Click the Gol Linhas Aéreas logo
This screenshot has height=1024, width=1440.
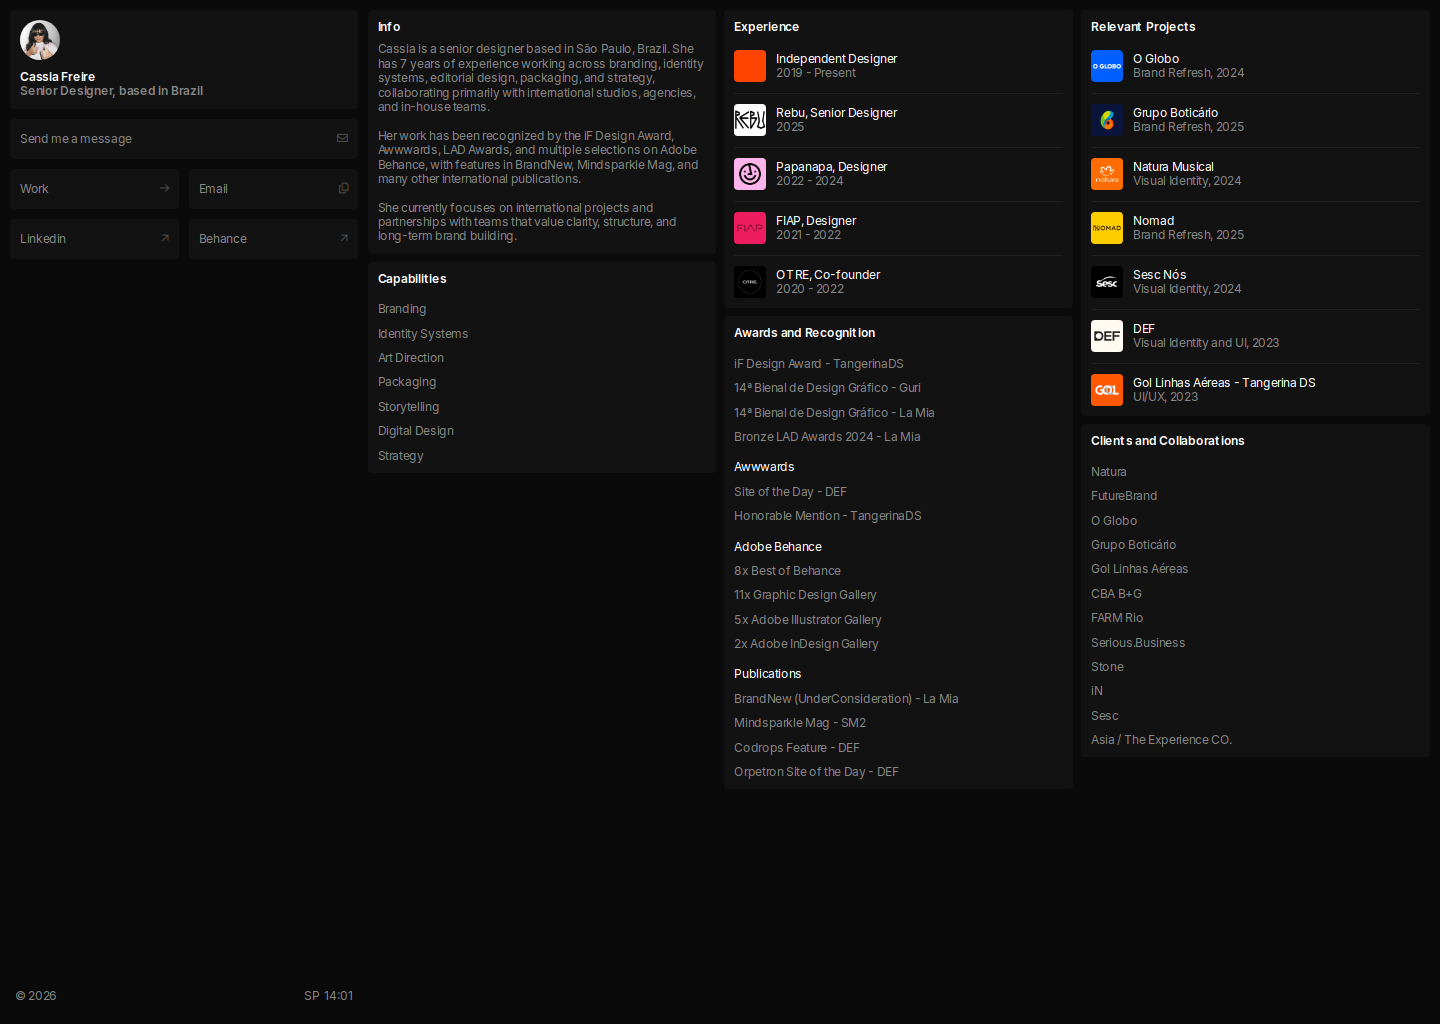pyautogui.click(x=1106, y=390)
